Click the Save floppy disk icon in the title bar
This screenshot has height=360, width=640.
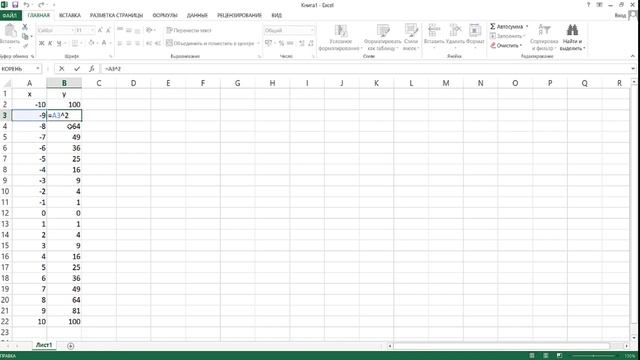tap(15, 5)
